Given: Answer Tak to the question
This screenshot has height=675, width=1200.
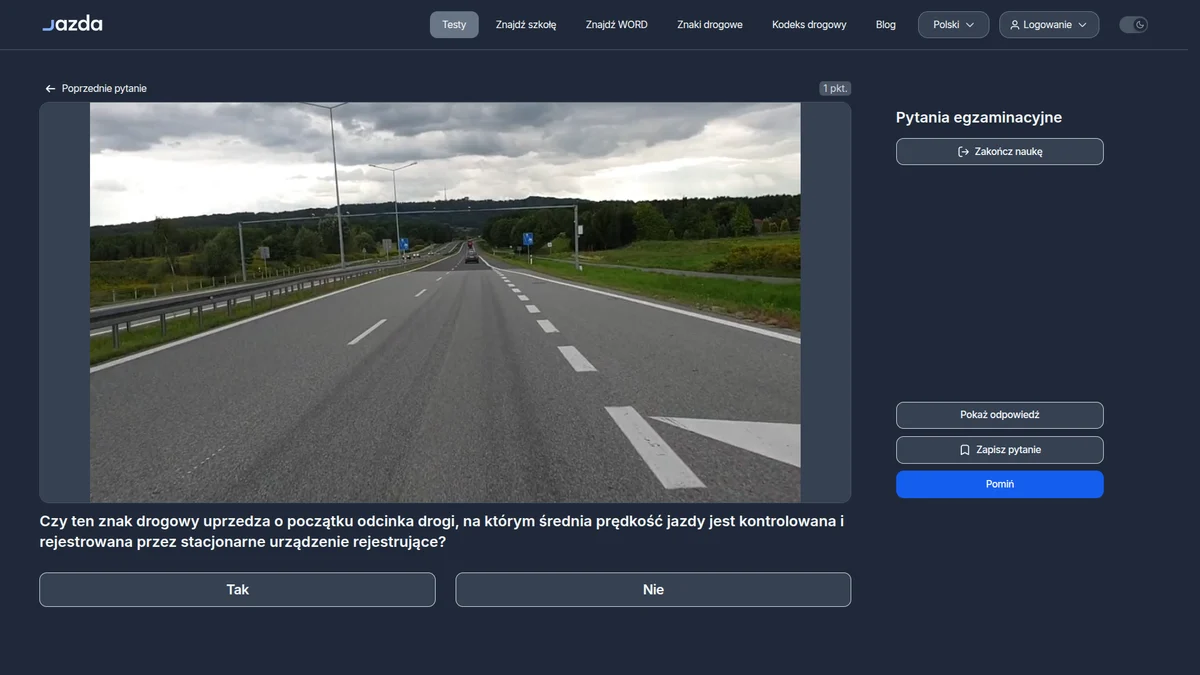Looking at the screenshot, I should pyautogui.click(x=237, y=590).
